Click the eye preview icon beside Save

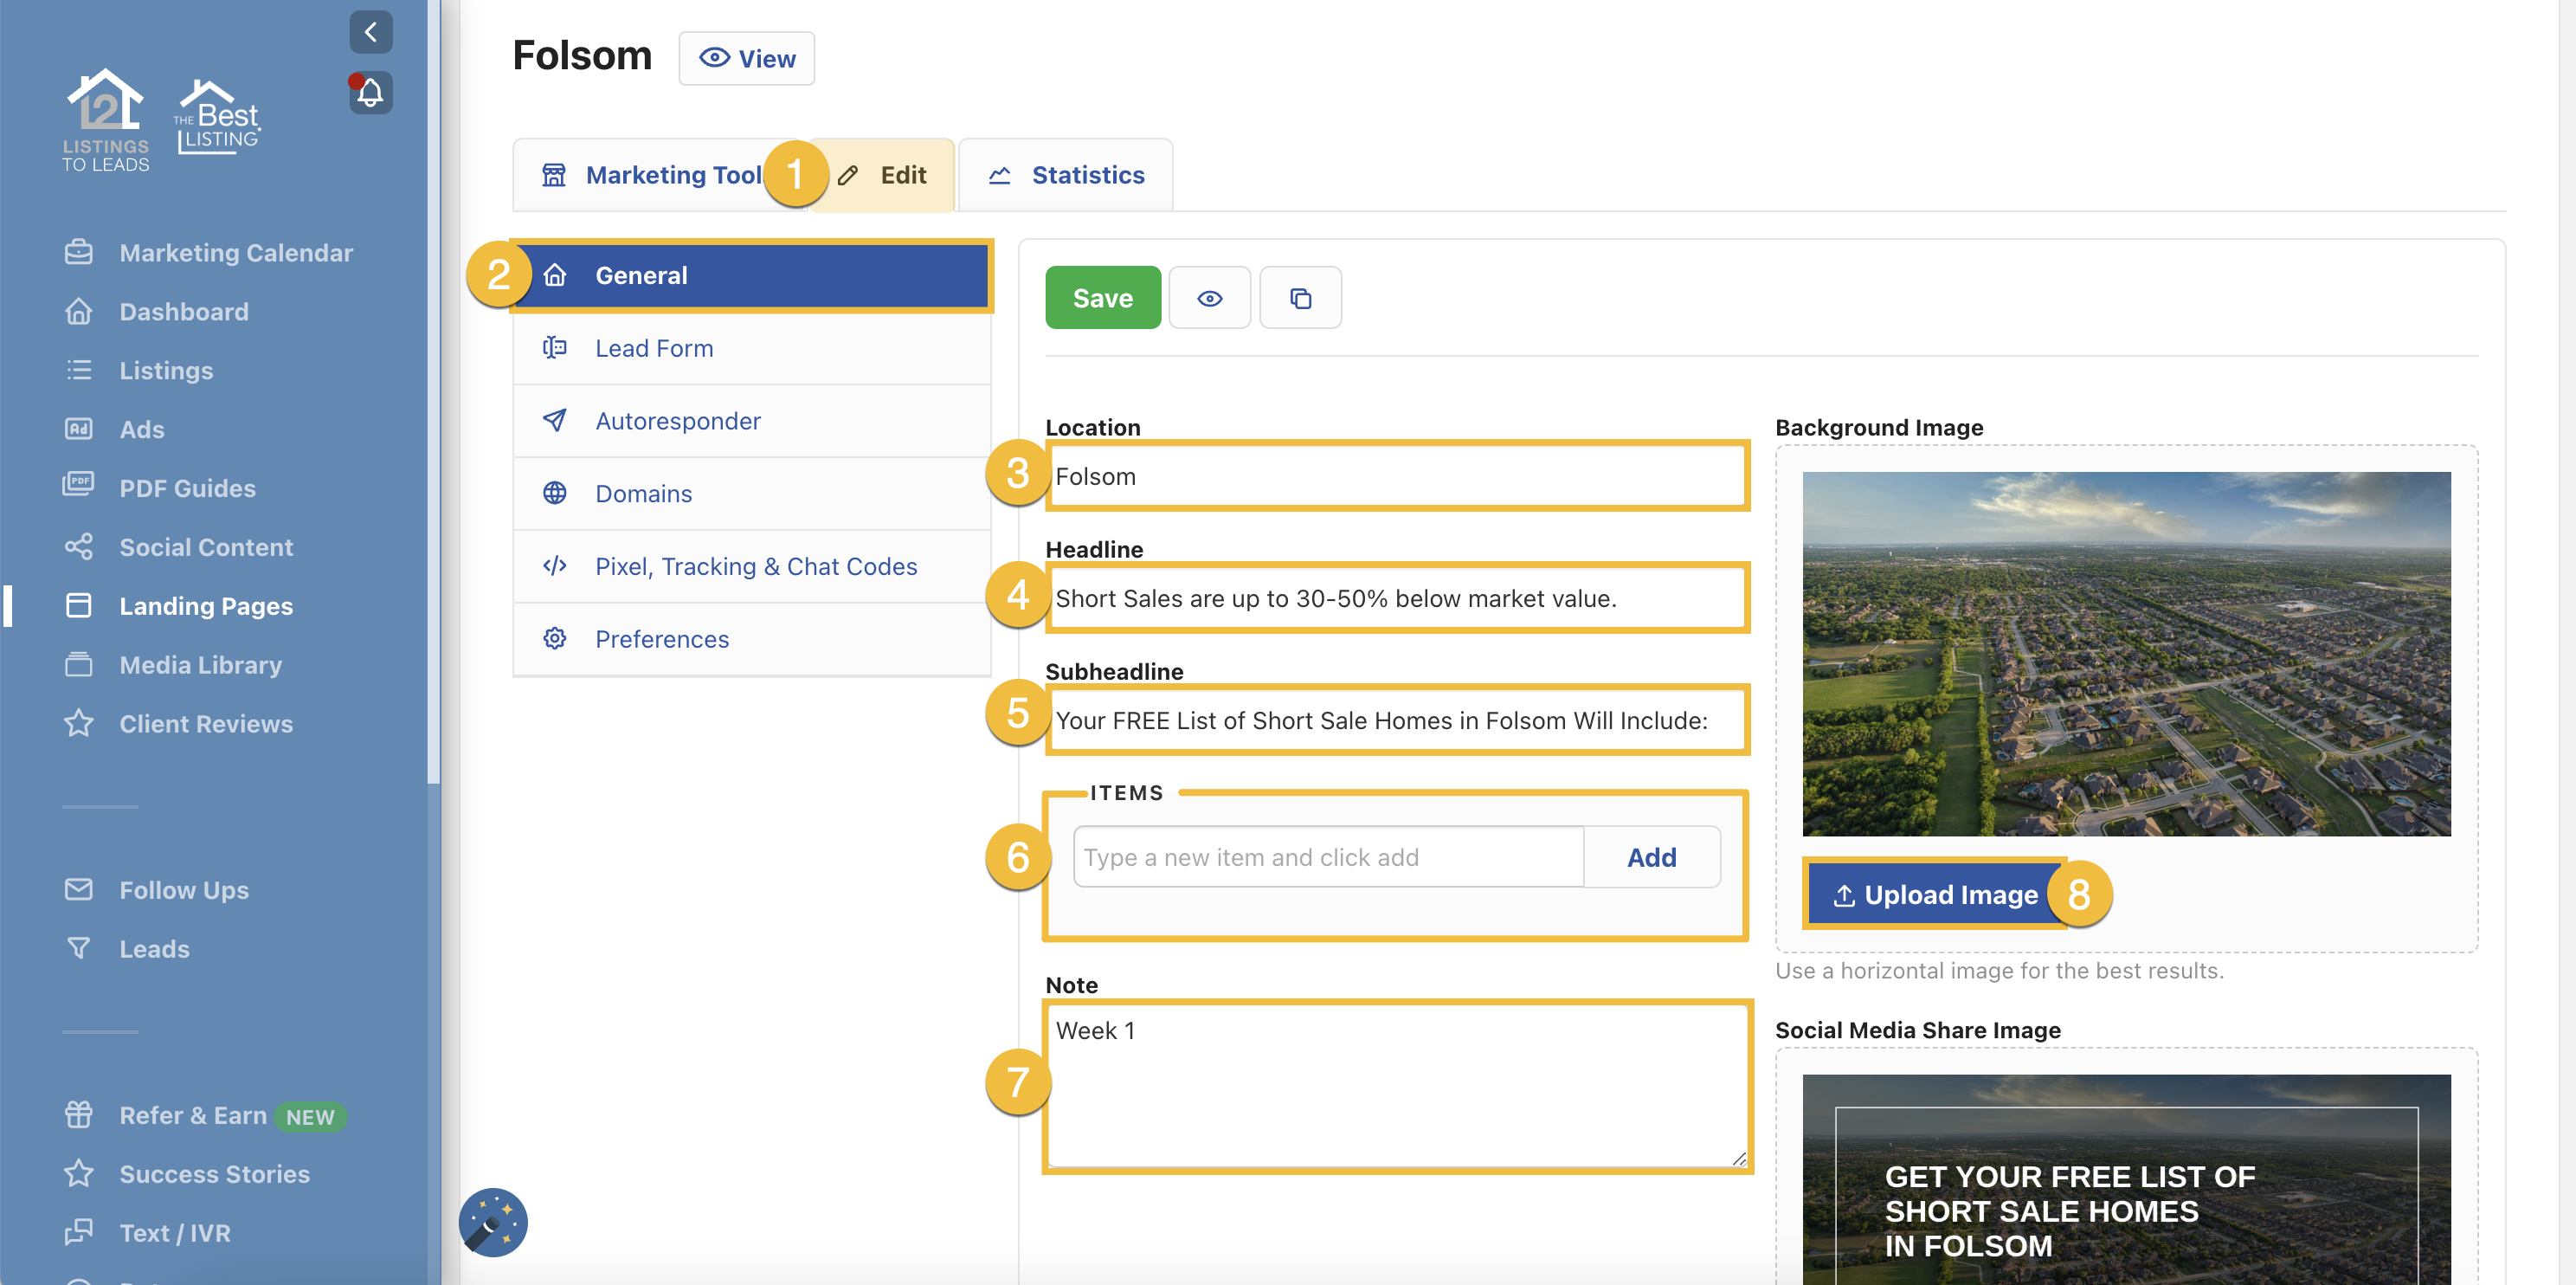(1209, 298)
